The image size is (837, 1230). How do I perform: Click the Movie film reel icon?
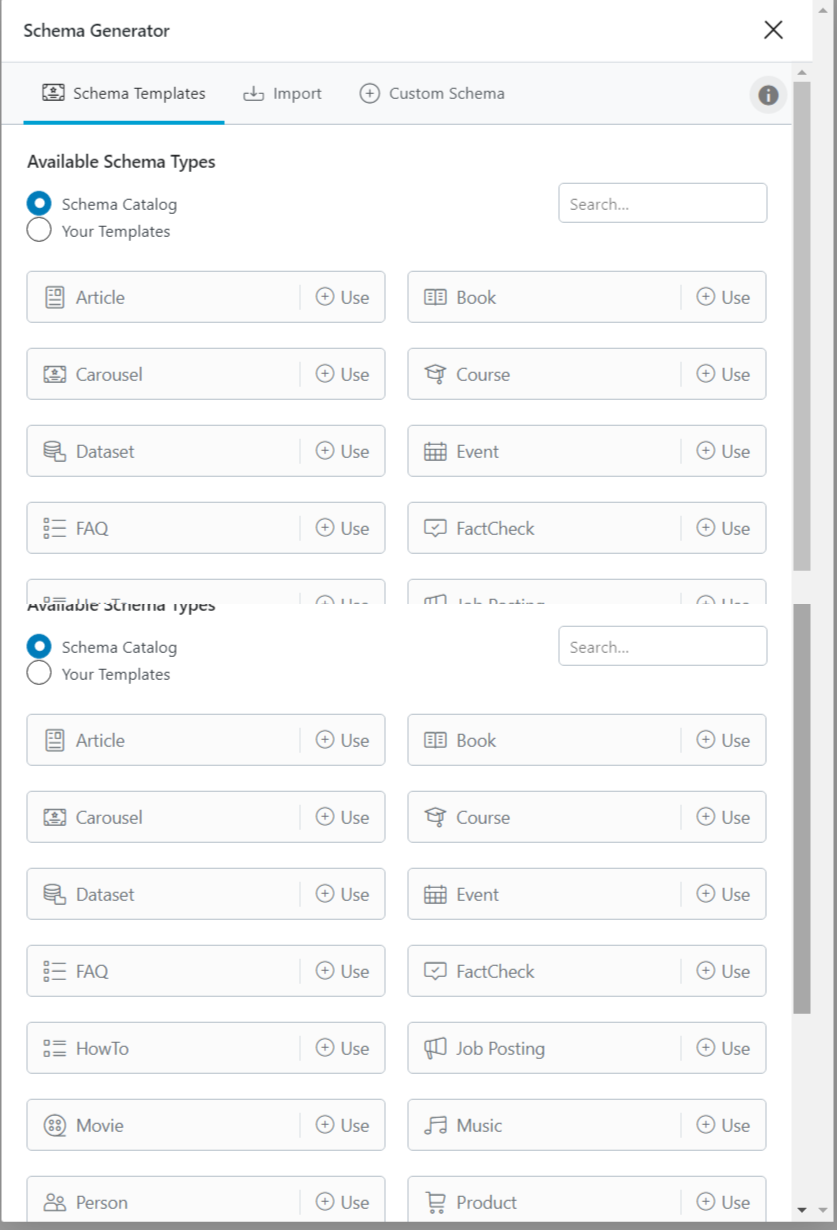(55, 1125)
